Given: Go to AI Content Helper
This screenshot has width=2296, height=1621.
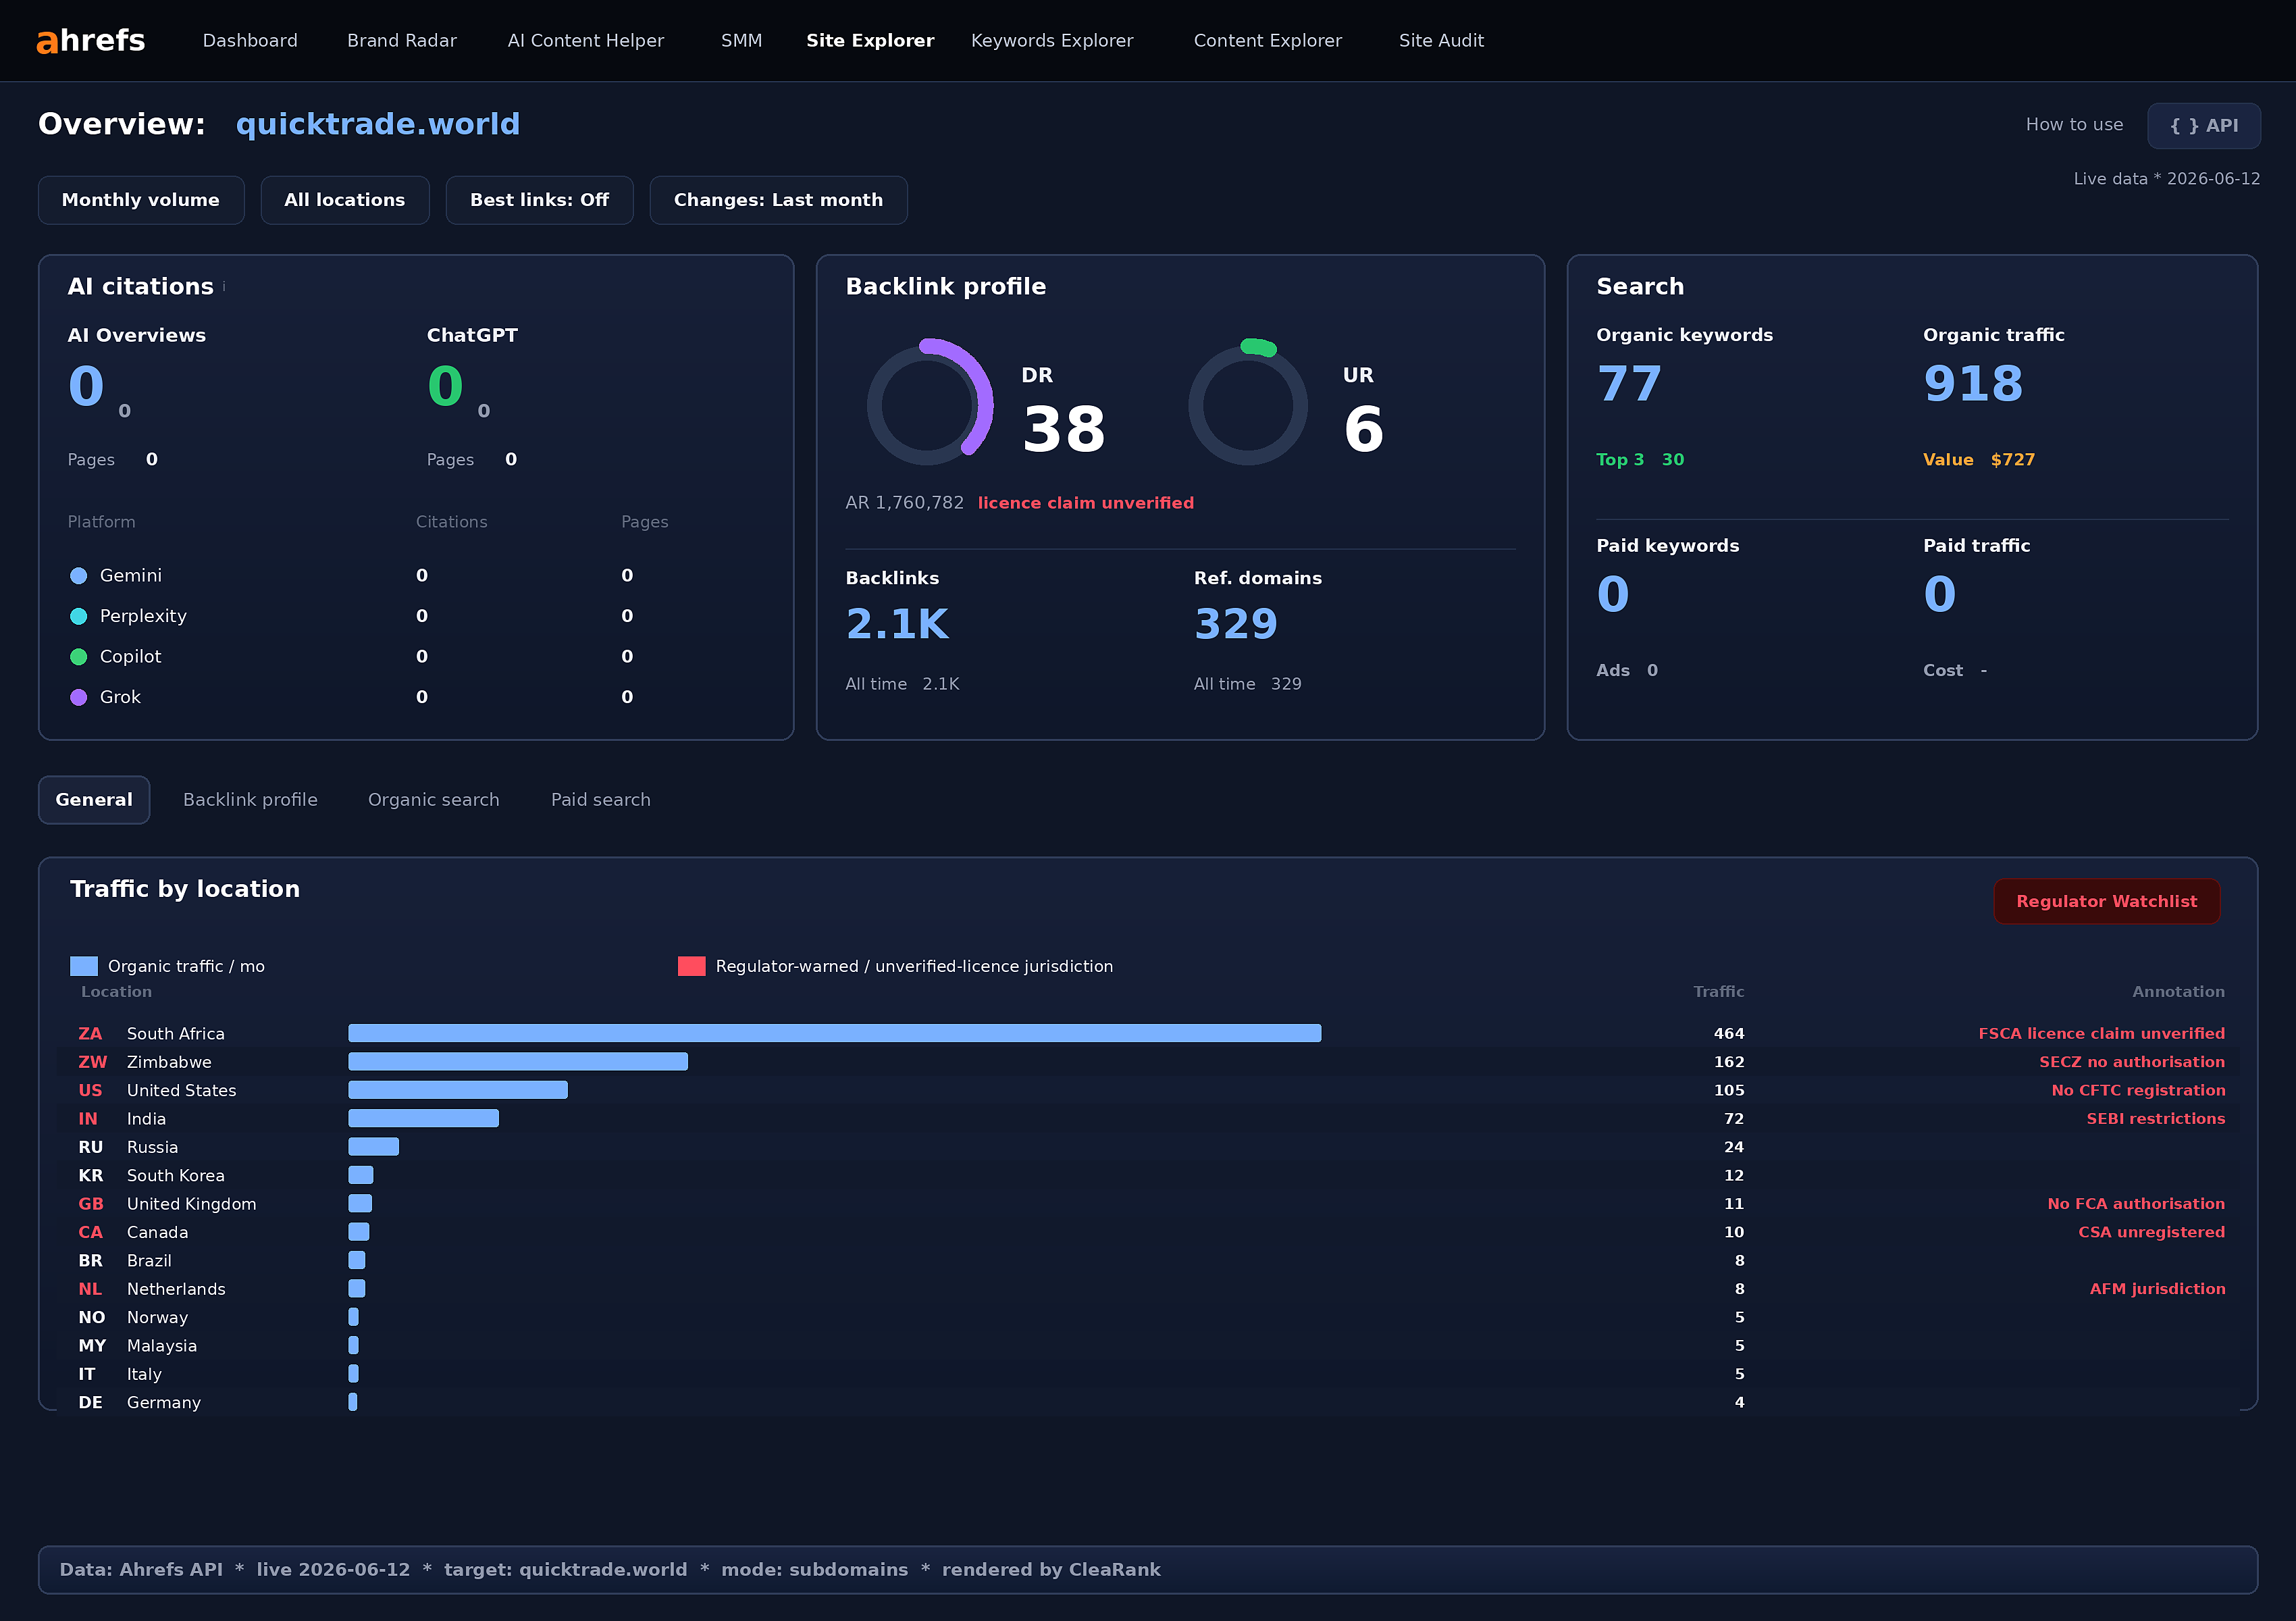Looking at the screenshot, I should (586, 41).
